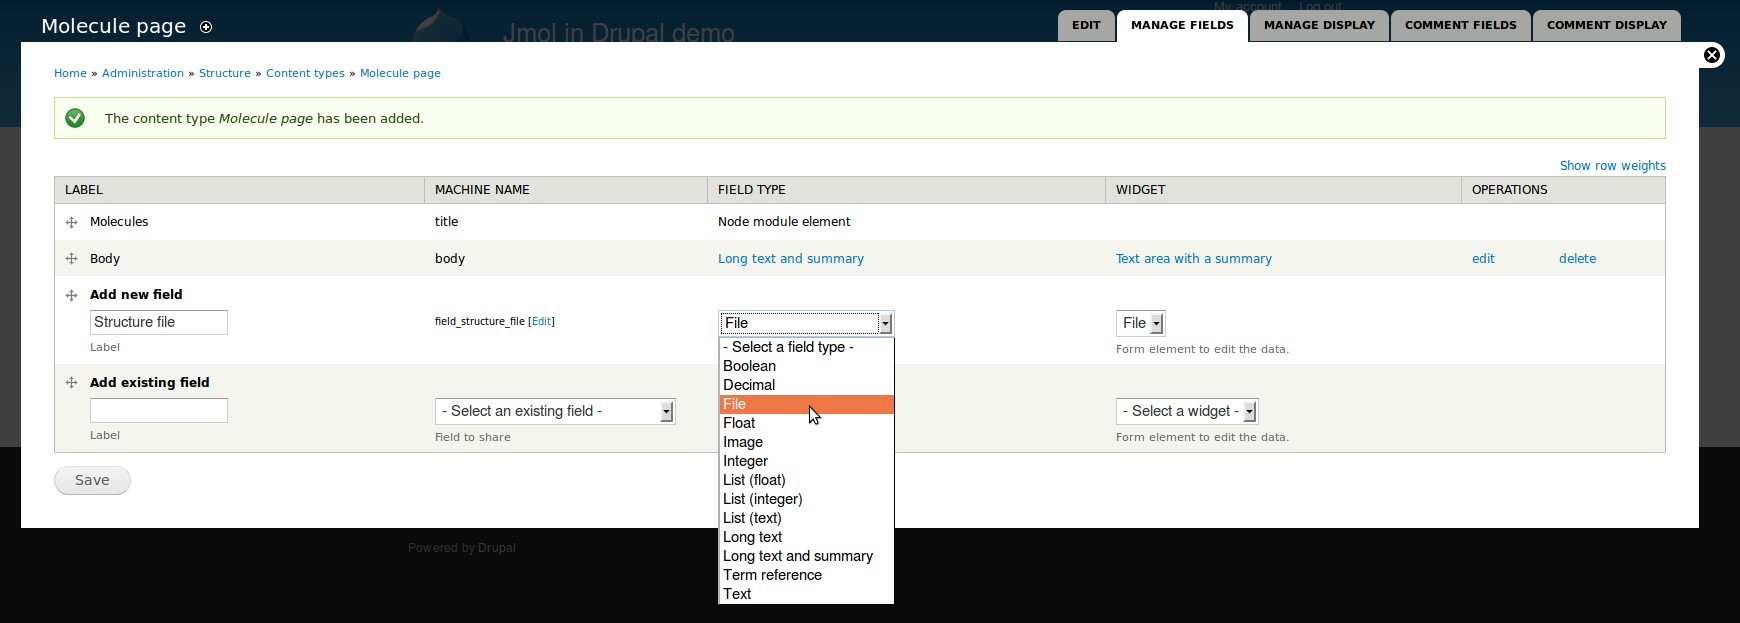Choose highlighted File option in list
The height and width of the screenshot is (623, 1740).
806,404
